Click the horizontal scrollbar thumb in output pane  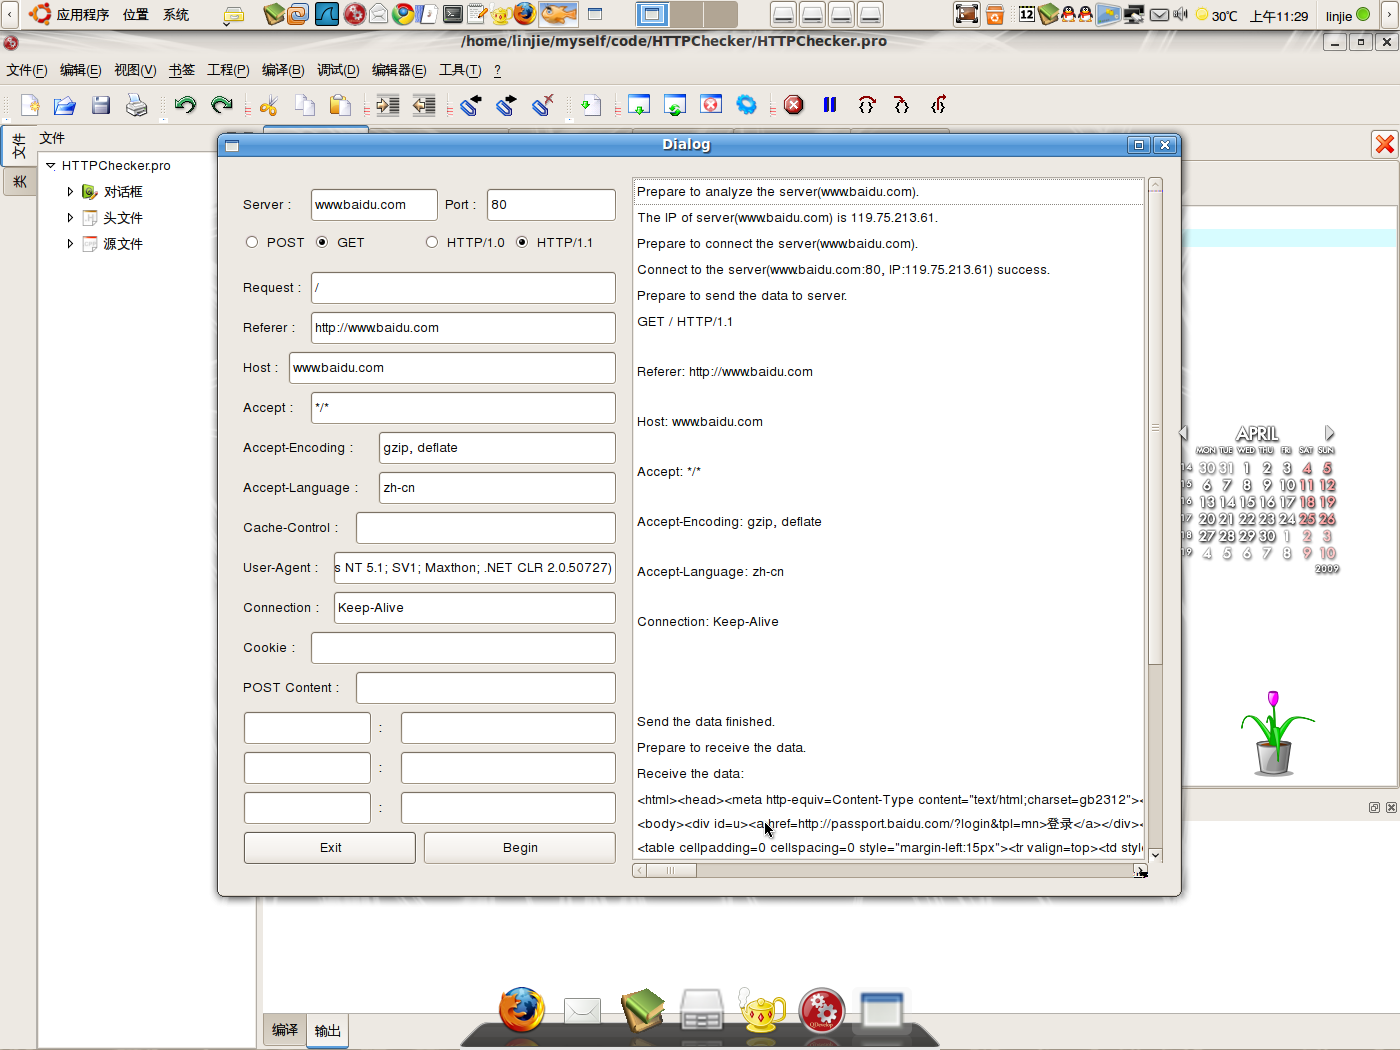tap(671, 870)
